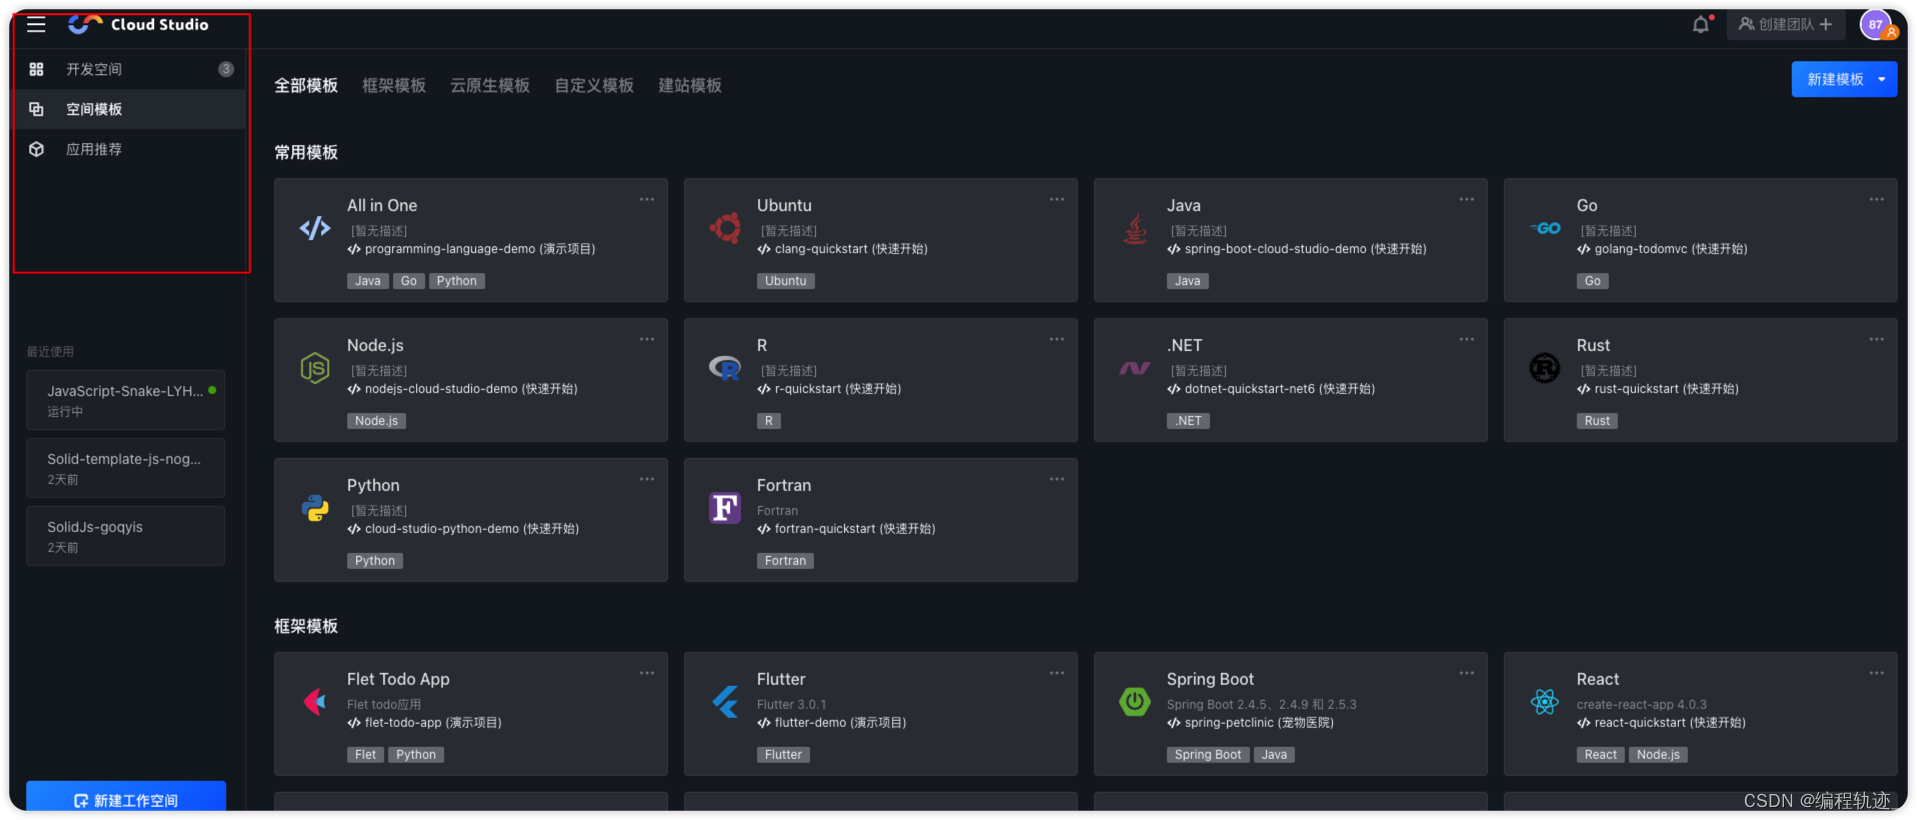Open more options on All in One card
Viewport: 1917px width, 820px height.
pyautogui.click(x=647, y=199)
